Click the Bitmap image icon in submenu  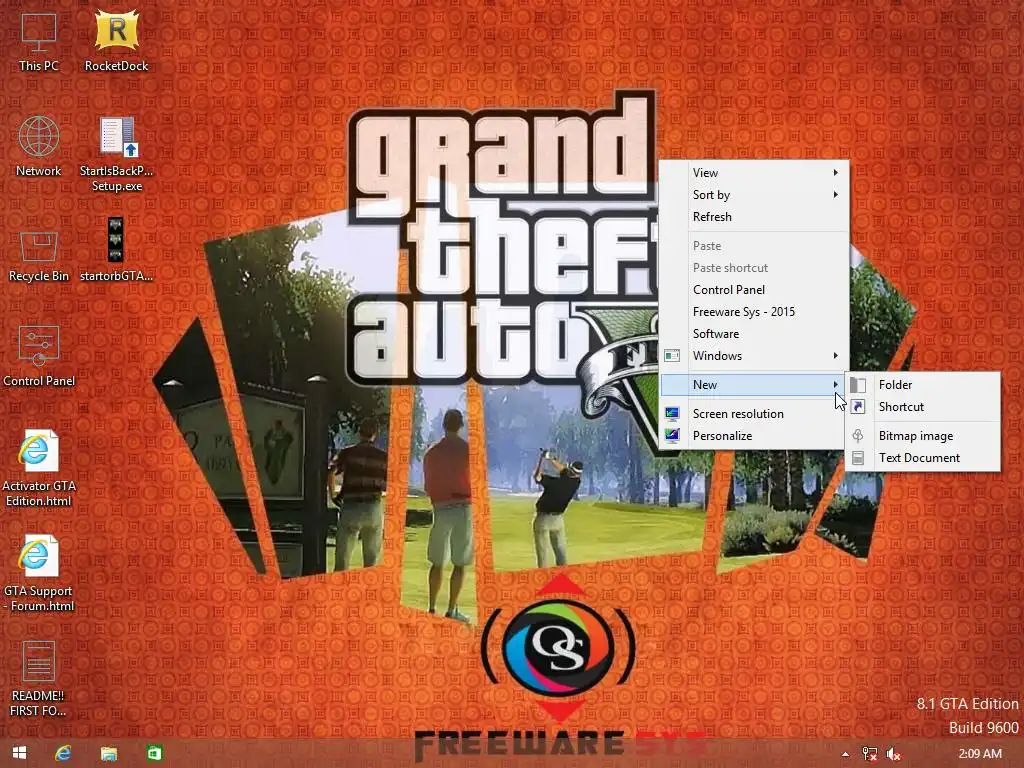coord(858,436)
